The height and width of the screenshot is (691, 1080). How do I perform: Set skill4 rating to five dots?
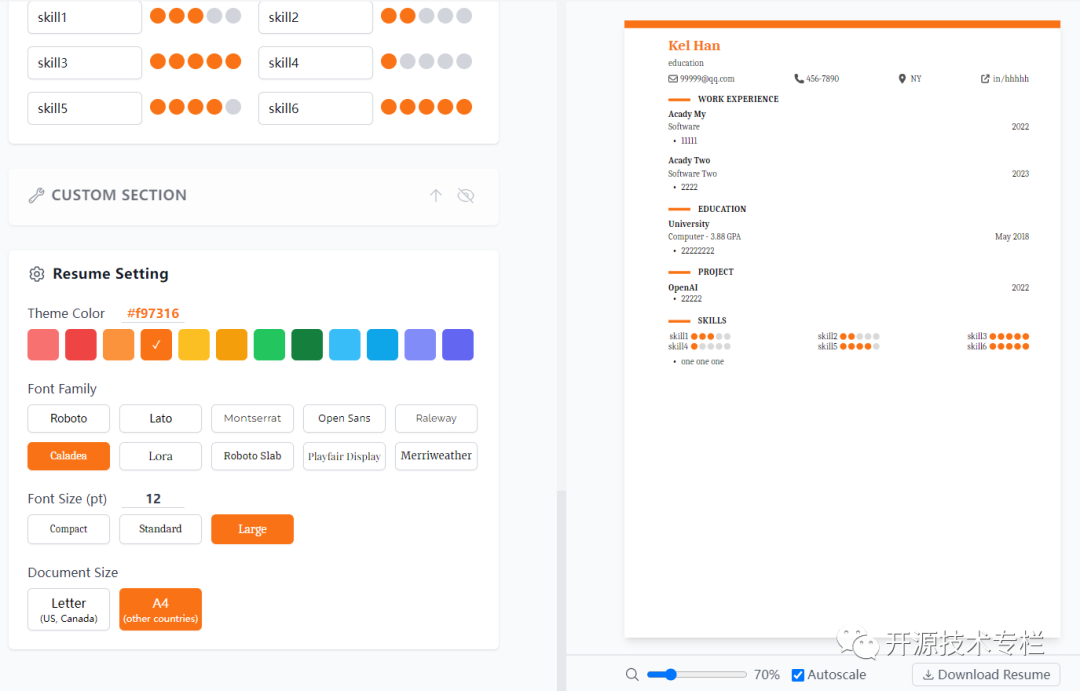(464, 61)
